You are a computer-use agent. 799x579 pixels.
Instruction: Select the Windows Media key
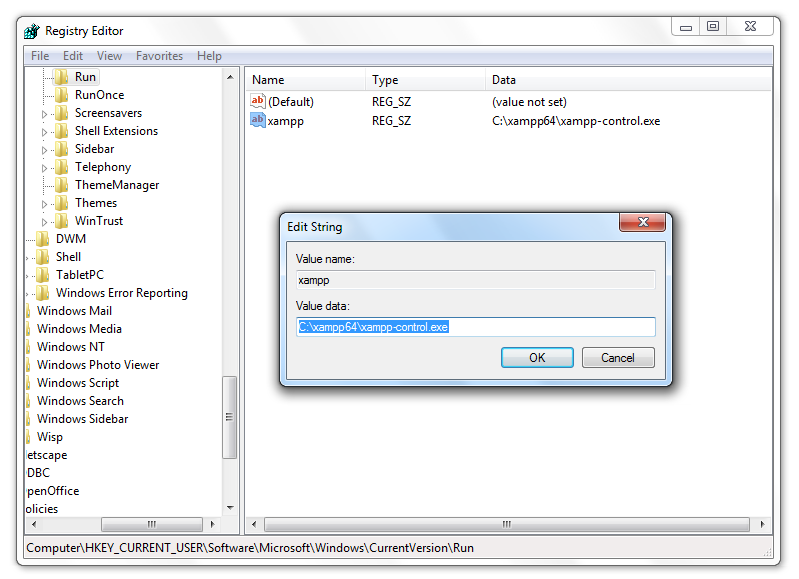[x=79, y=329]
